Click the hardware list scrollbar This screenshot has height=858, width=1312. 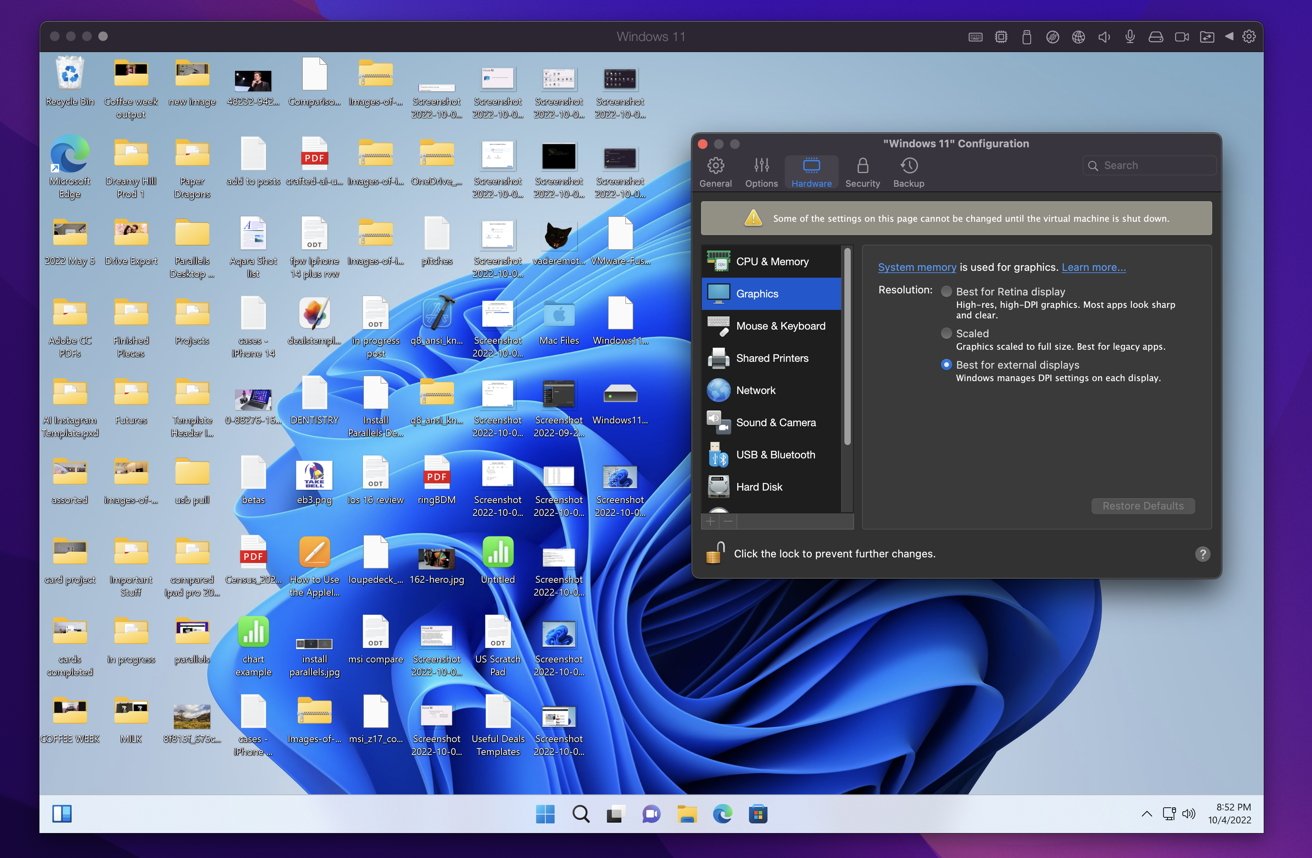[x=848, y=347]
